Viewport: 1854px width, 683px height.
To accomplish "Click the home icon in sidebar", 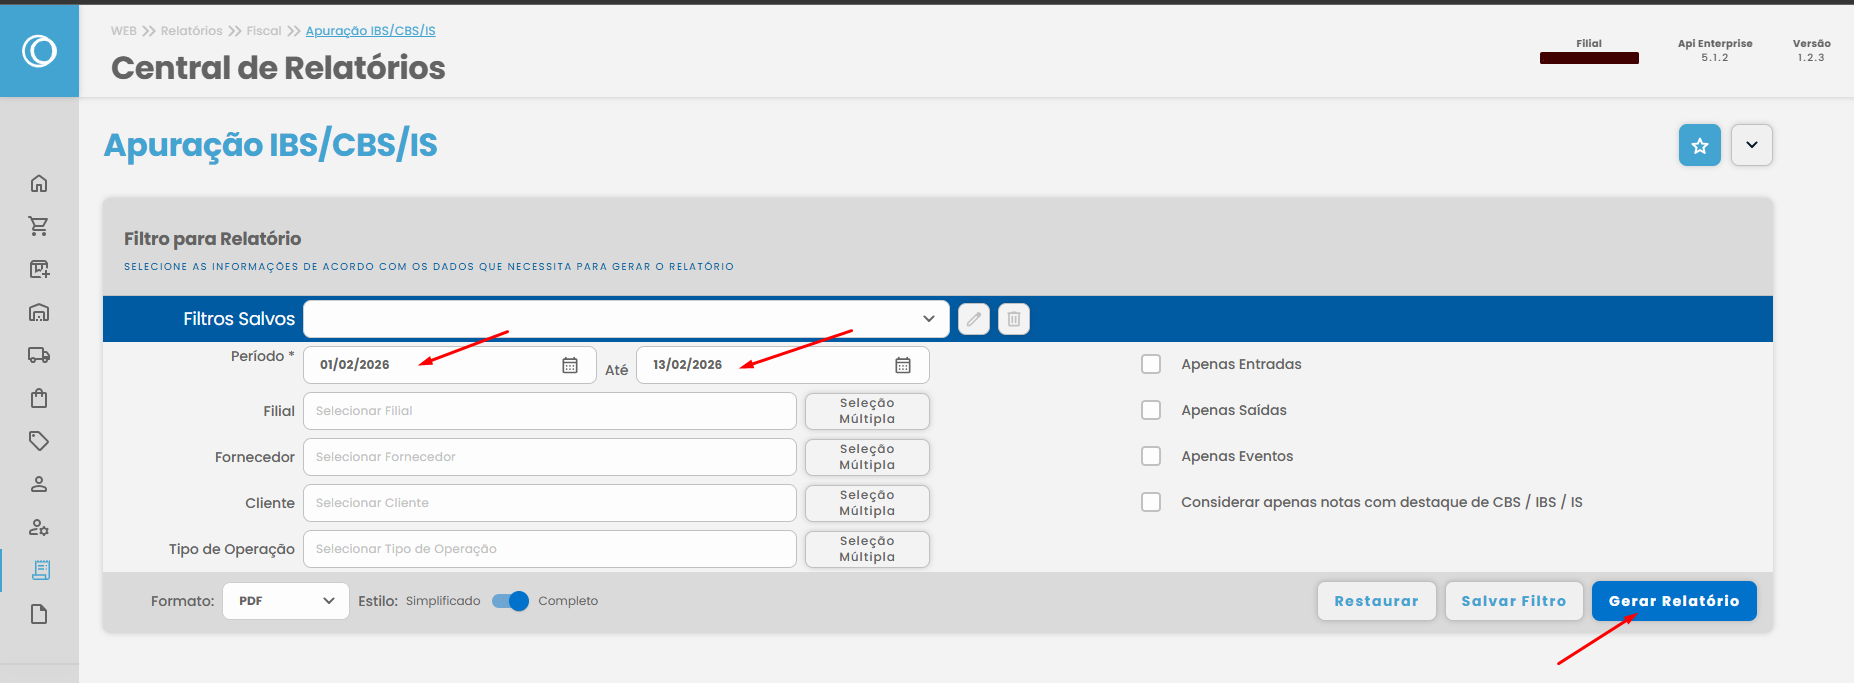I will pyautogui.click(x=39, y=183).
